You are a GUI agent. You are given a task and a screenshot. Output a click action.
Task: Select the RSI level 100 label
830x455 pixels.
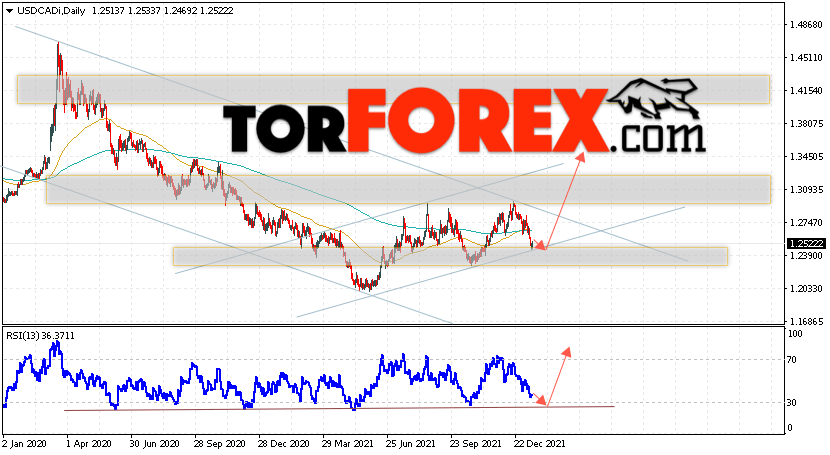(x=795, y=334)
